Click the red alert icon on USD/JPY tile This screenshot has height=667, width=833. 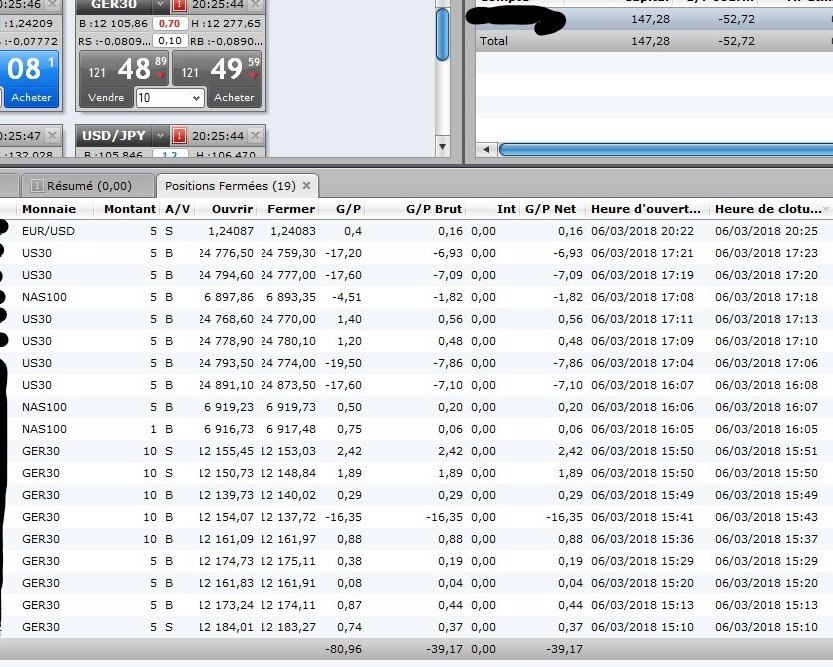click(179, 136)
